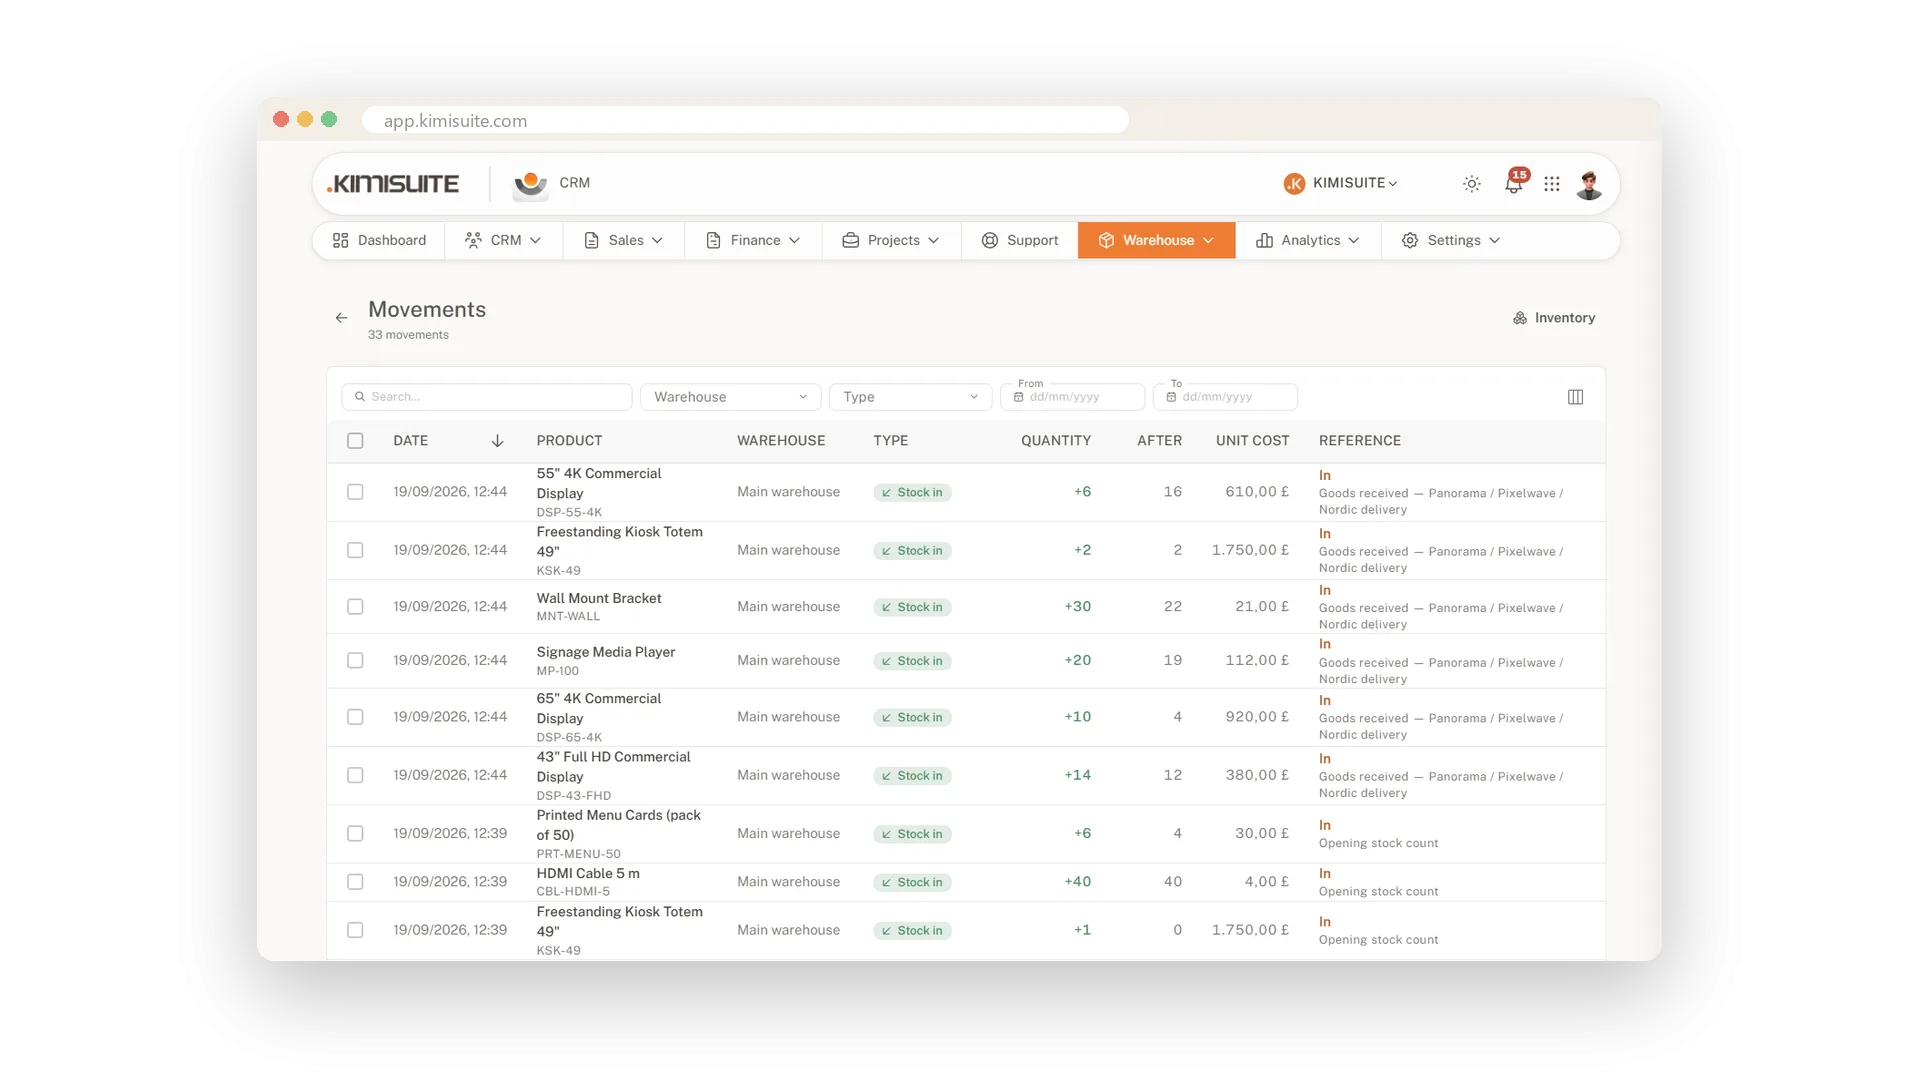
Task: Select the Signage Media Player row checkbox
Action: pyautogui.click(x=355, y=661)
